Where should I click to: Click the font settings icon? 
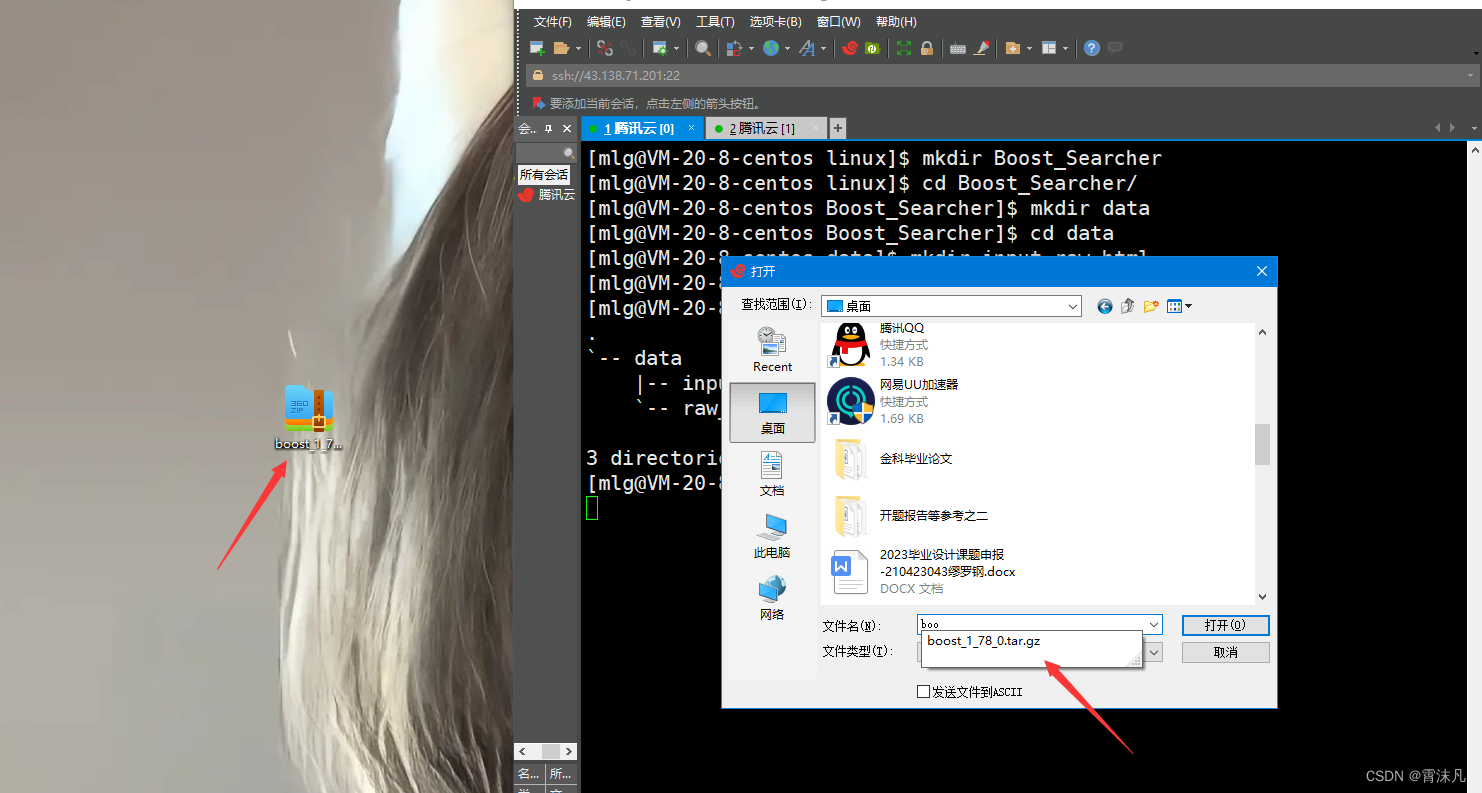[806, 48]
